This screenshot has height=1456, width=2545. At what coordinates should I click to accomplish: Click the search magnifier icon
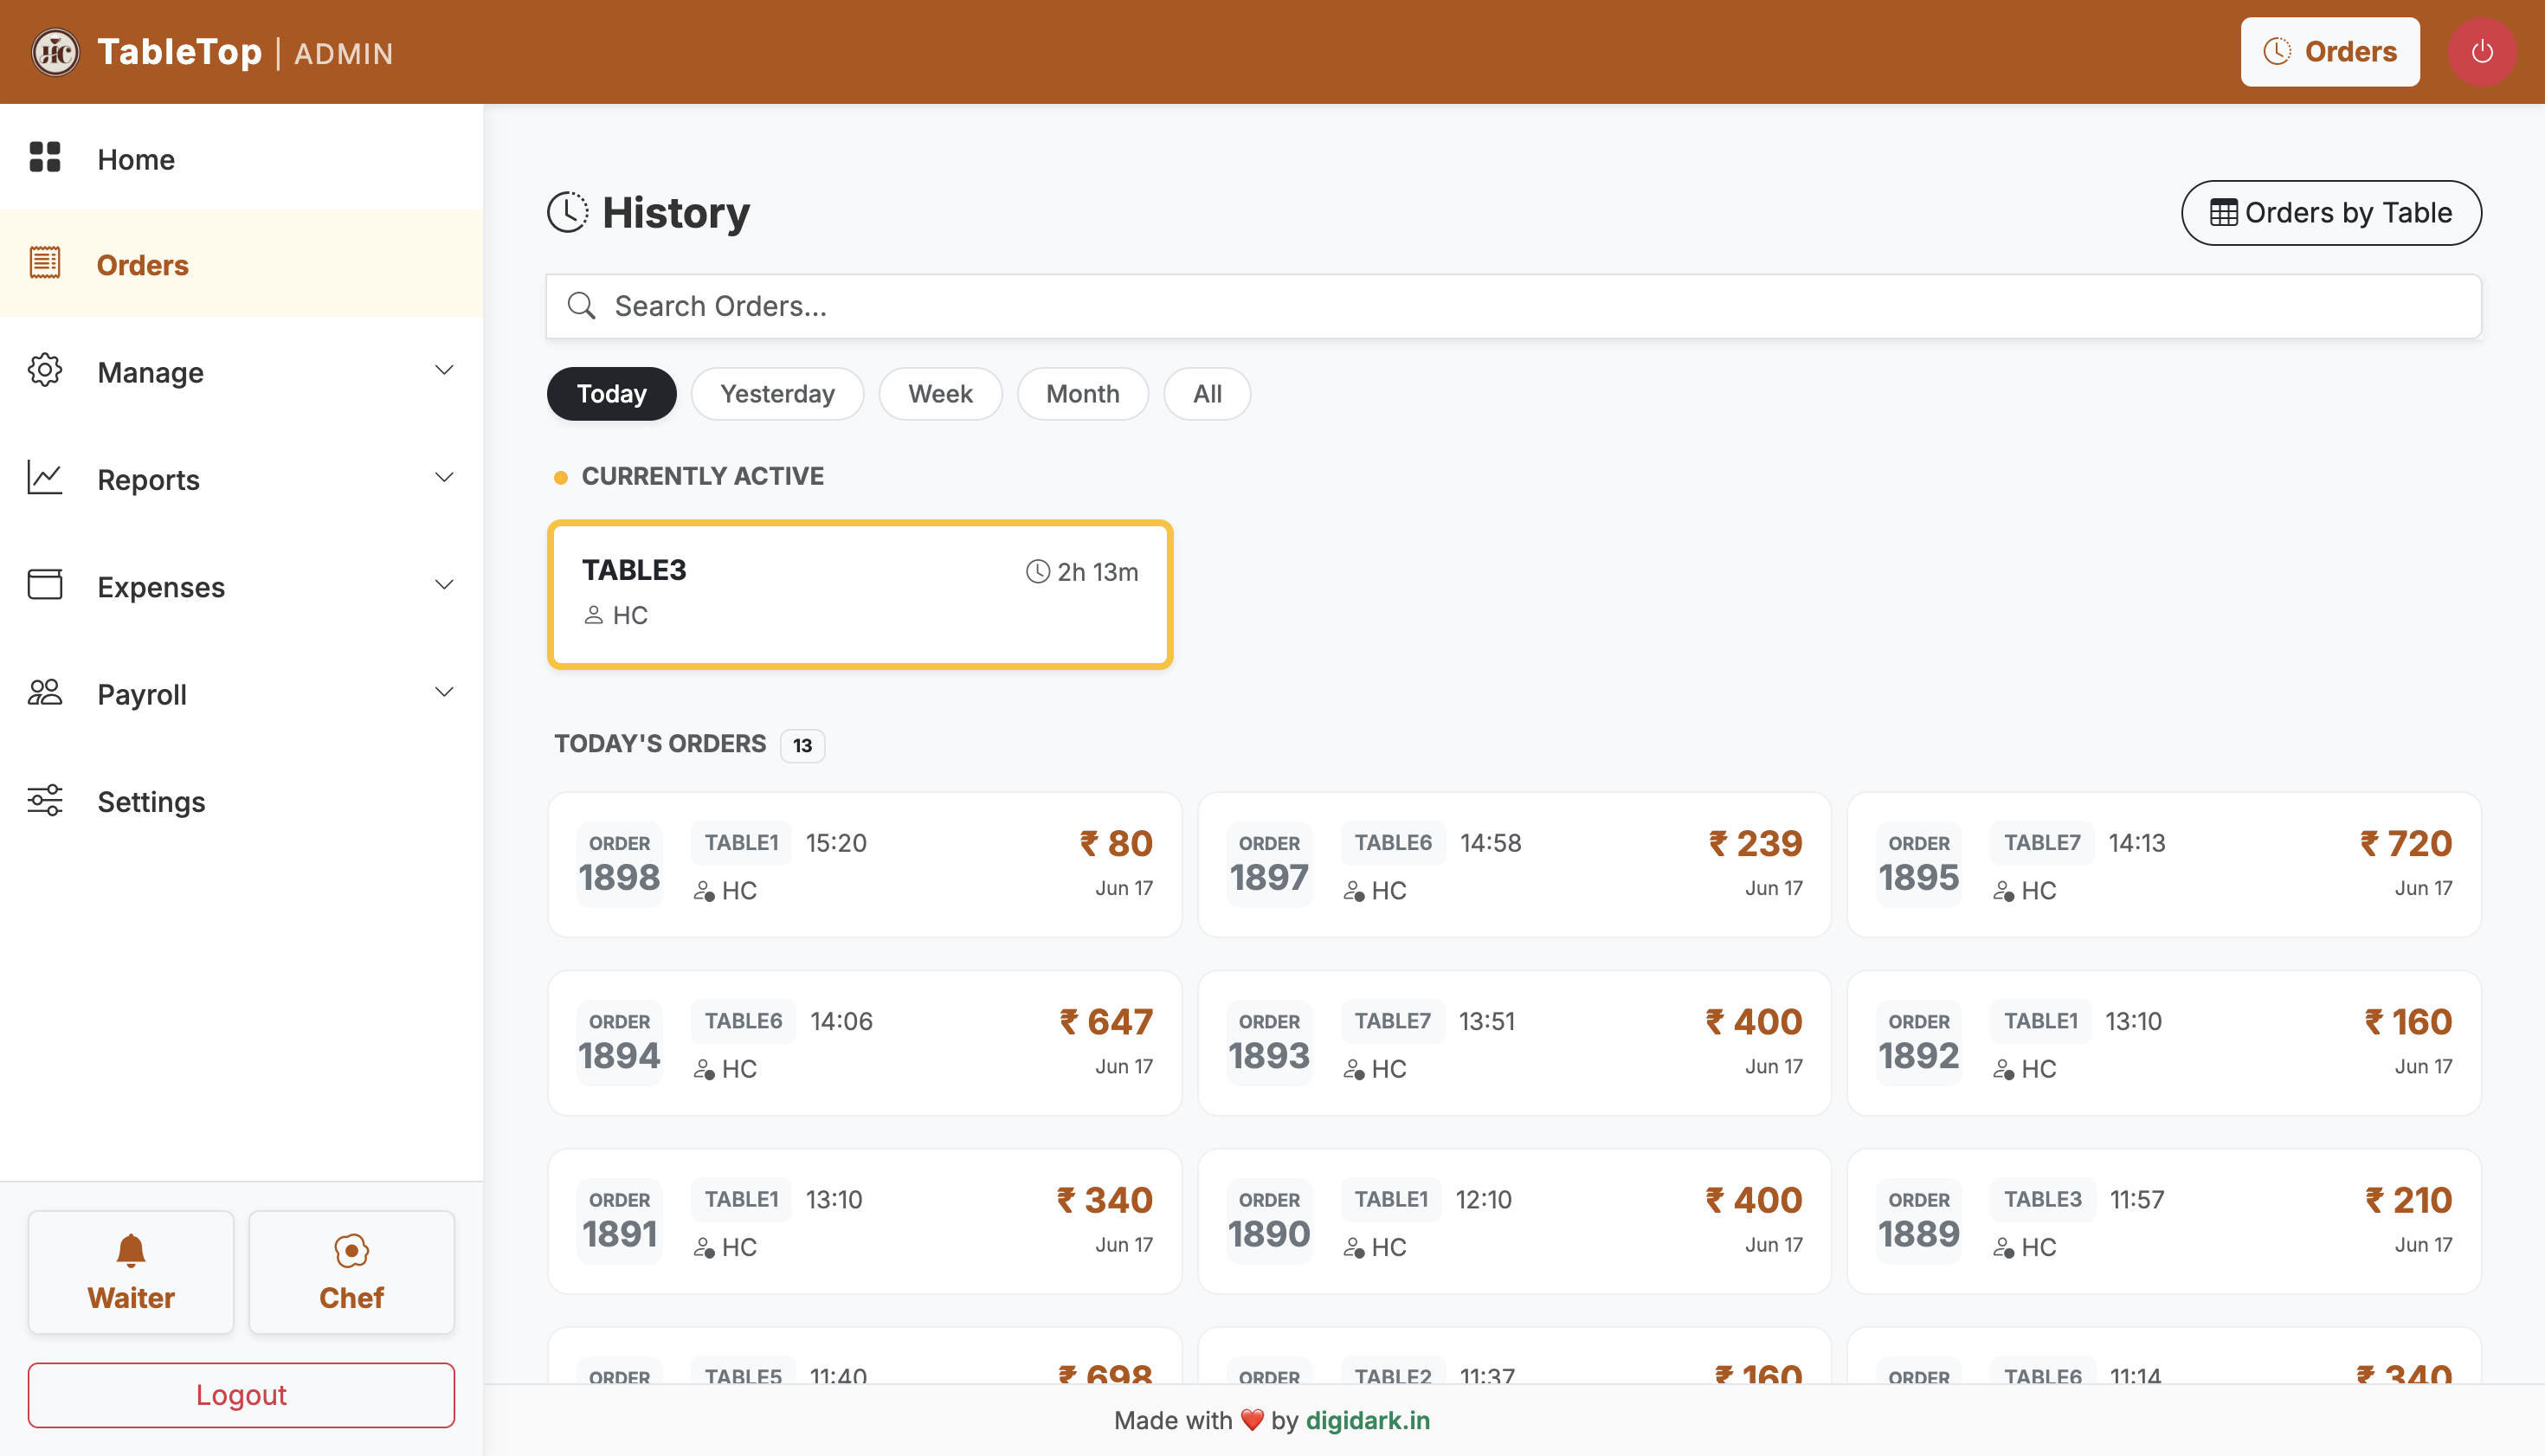click(x=581, y=305)
